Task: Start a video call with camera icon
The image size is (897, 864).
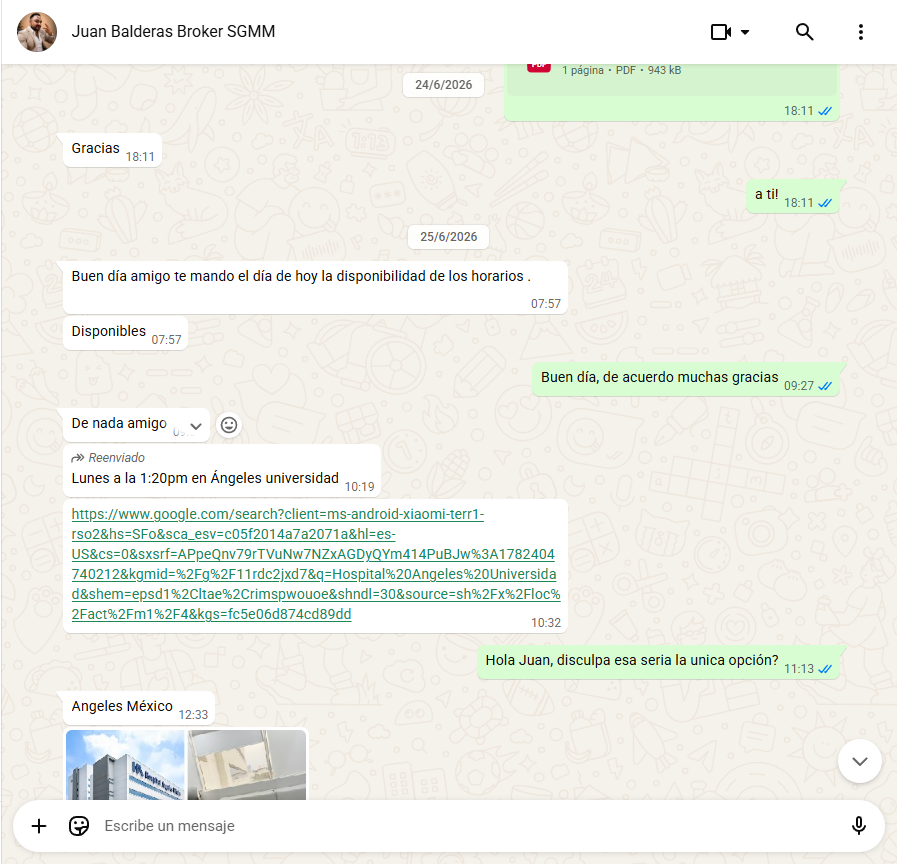Action: (721, 32)
